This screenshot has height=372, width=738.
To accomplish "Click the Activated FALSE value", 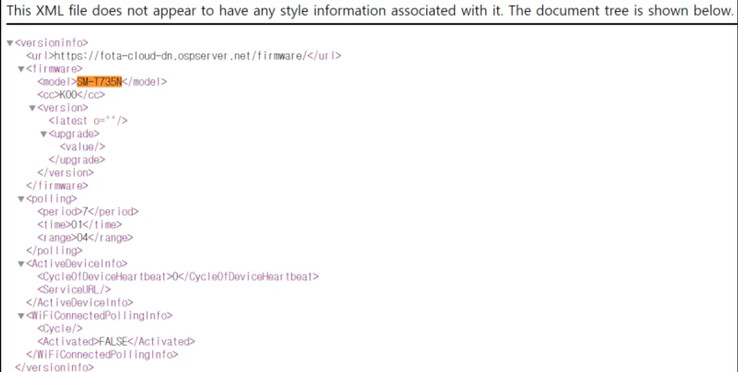I will [x=113, y=342].
